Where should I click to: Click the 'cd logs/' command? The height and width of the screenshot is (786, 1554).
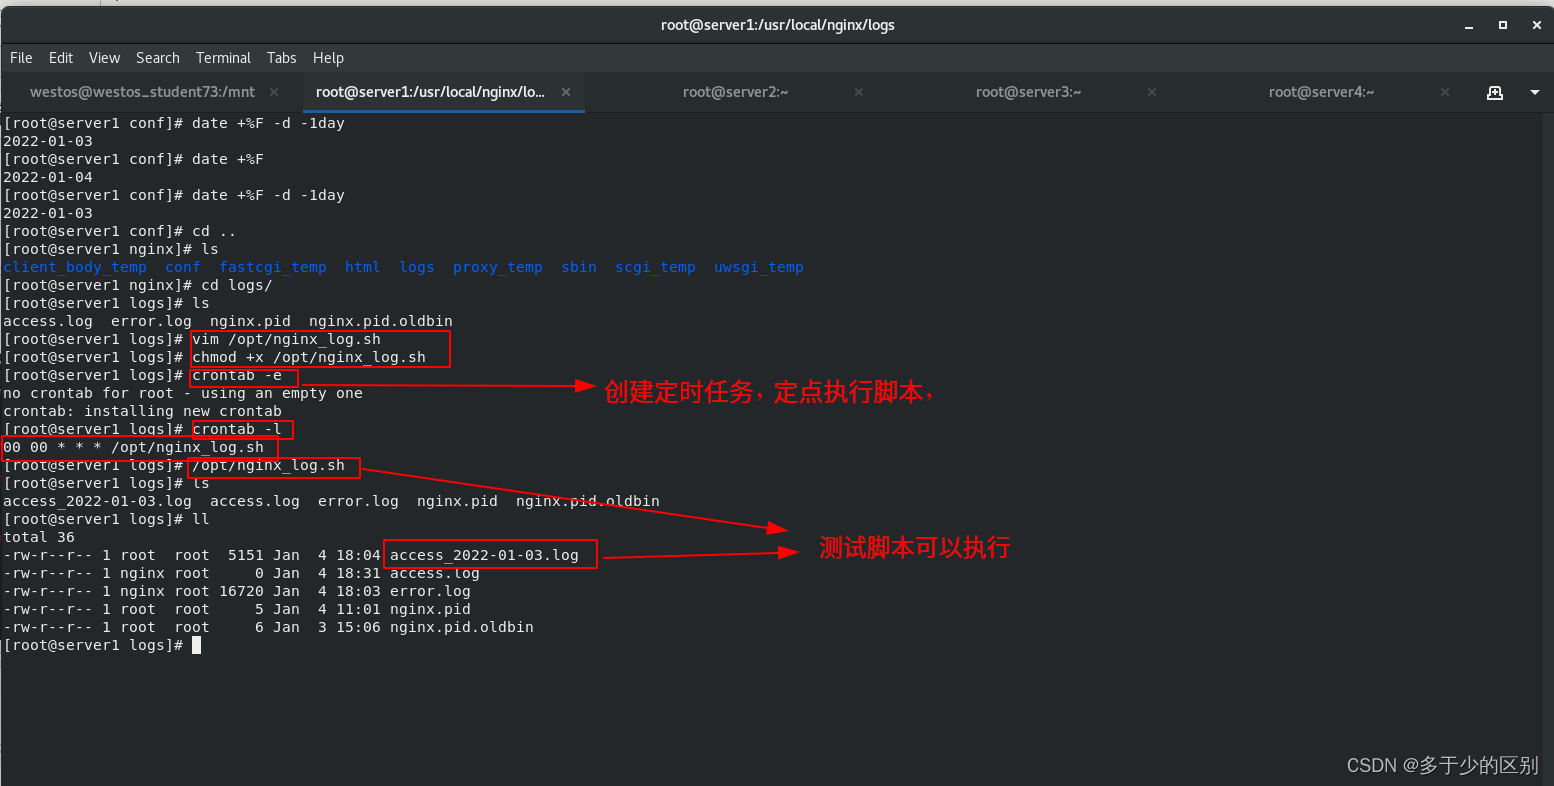[237, 285]
